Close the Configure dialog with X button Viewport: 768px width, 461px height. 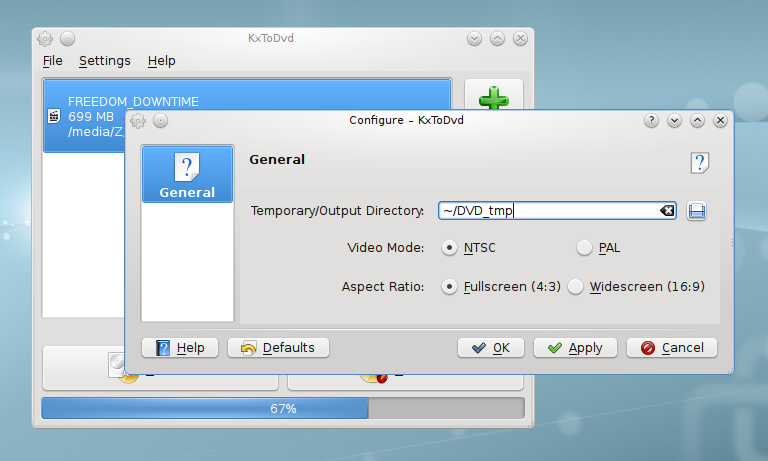pos(720,121)
